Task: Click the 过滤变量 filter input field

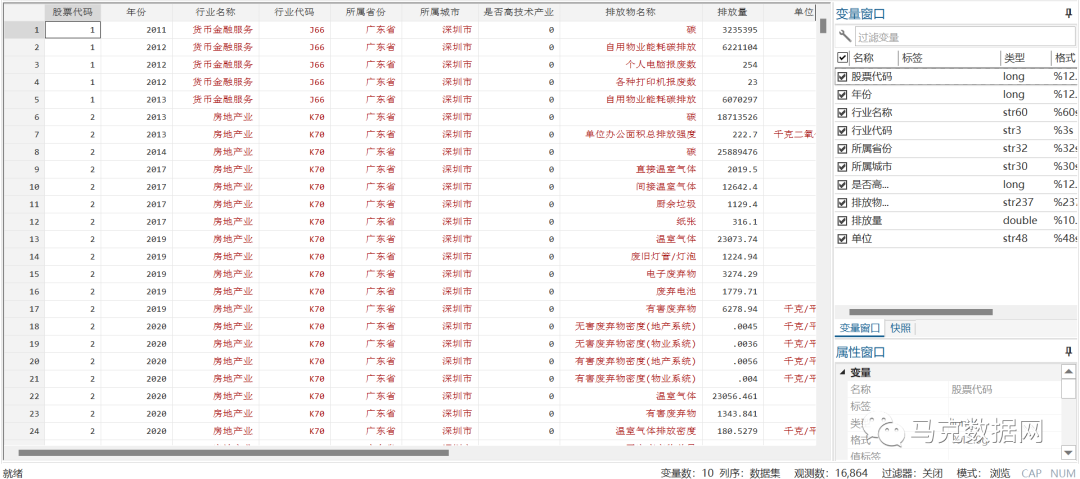Action: tap(963, 37)
